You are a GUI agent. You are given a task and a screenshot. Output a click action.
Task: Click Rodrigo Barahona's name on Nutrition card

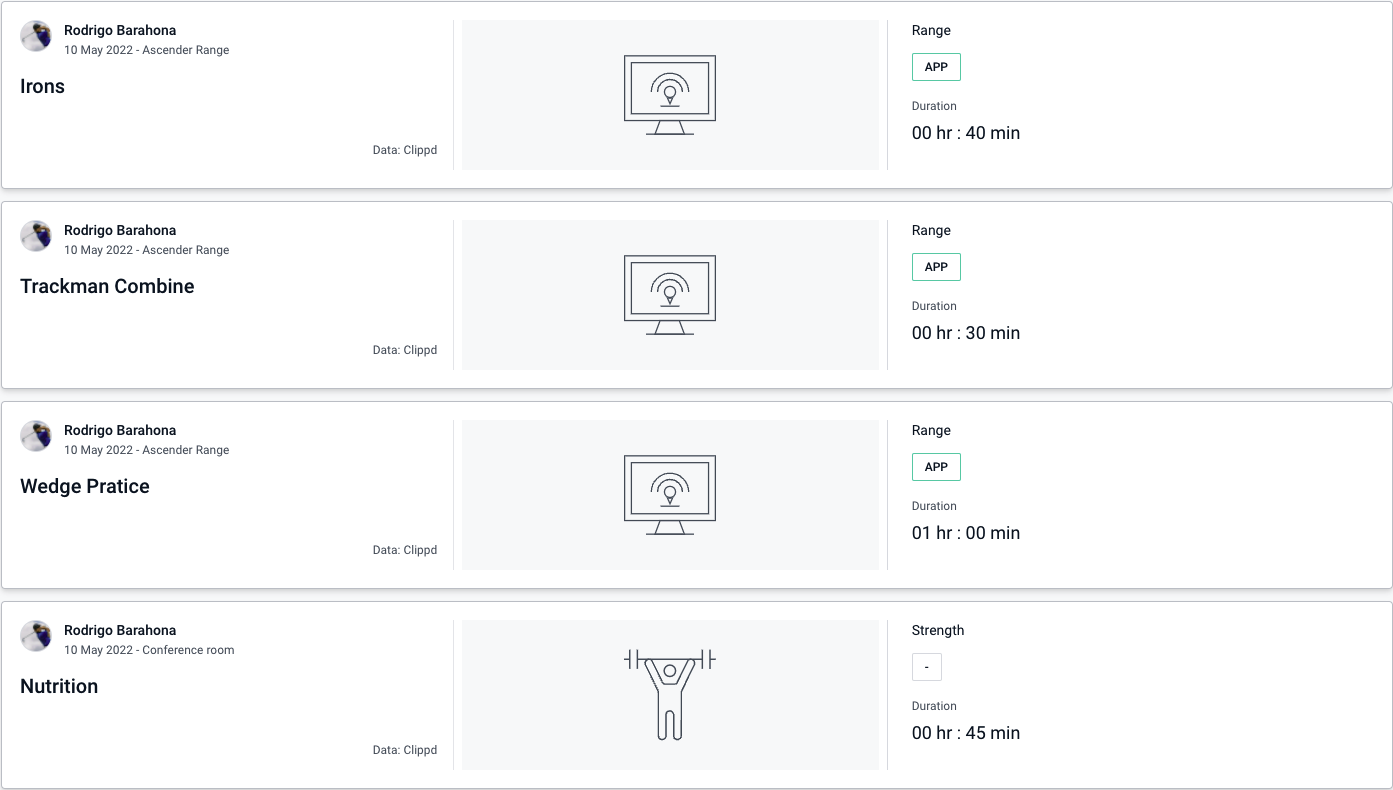[x=120, y=631]
